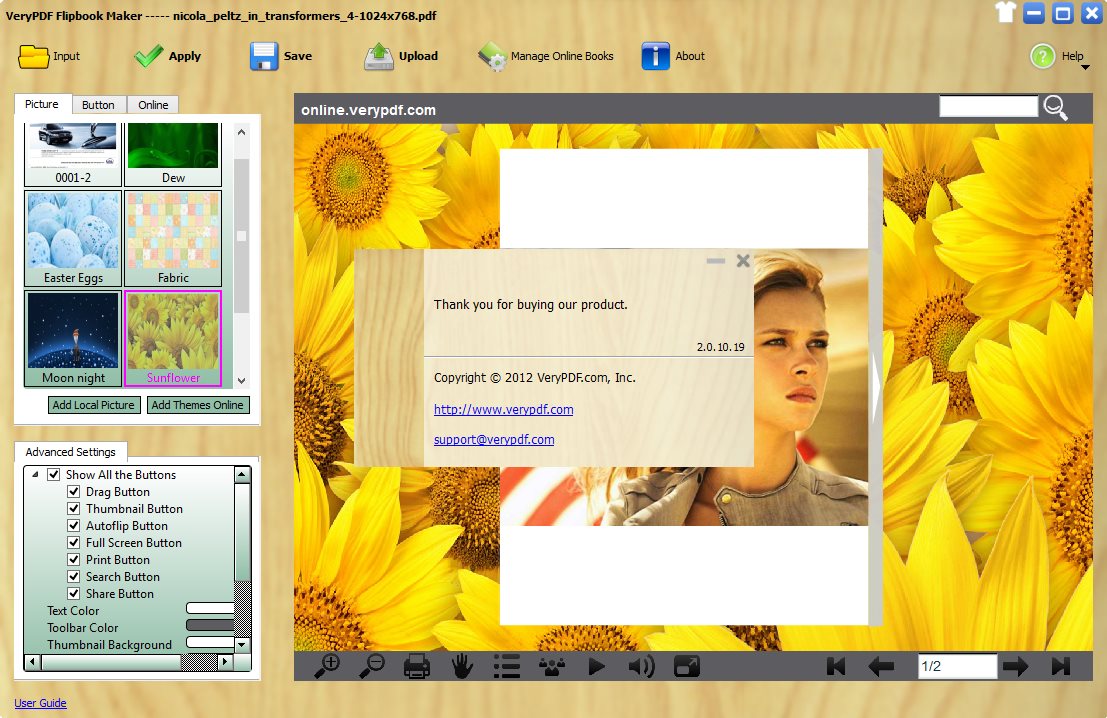
Task: Toggle the Search Button checkbox
Action: click(x=73, y=576)
